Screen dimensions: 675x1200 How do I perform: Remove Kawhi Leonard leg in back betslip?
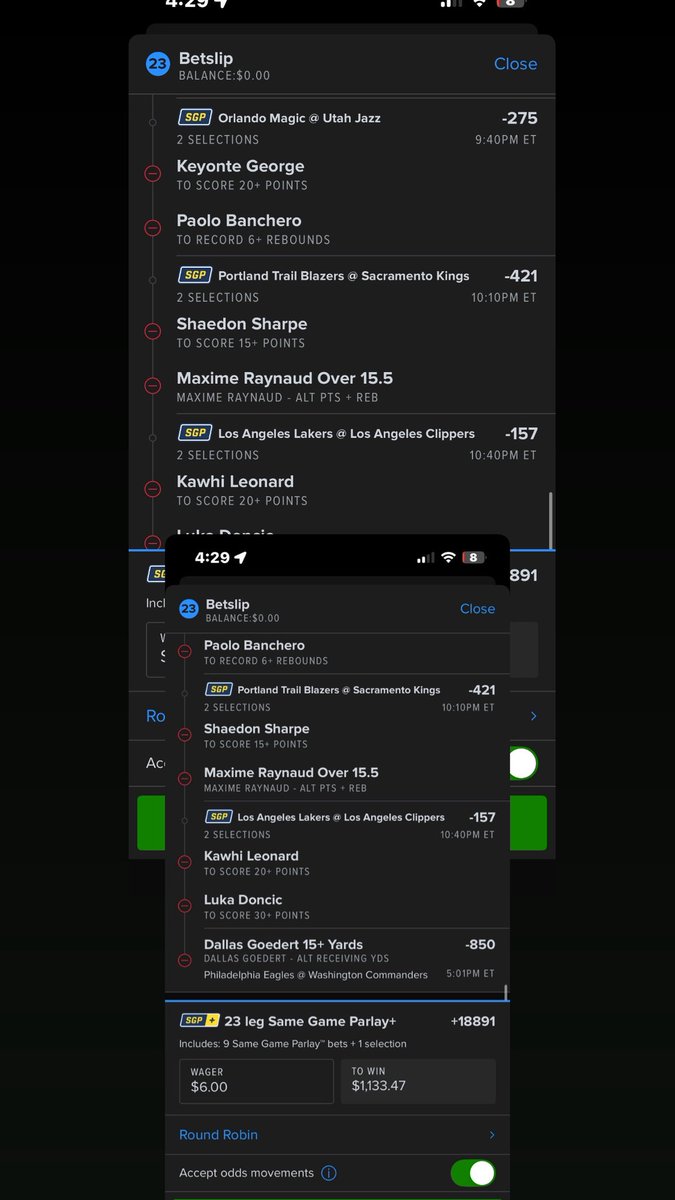(153, 489)
